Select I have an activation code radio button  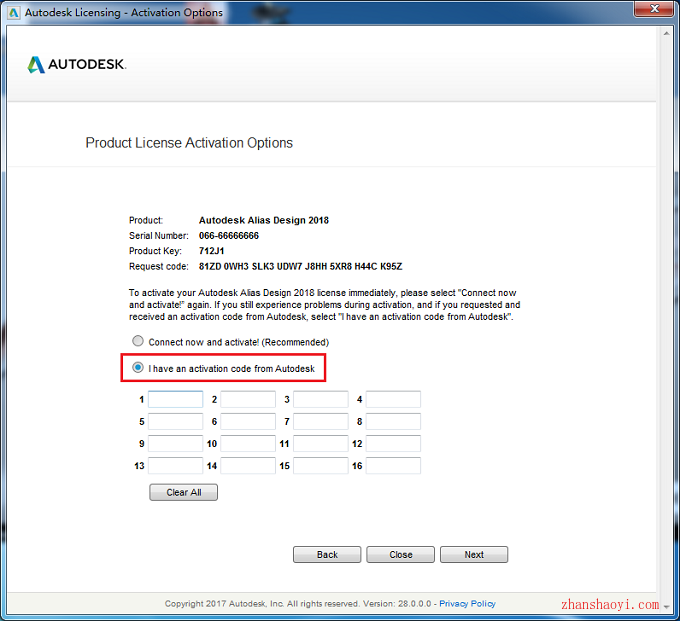pos(138,368)
